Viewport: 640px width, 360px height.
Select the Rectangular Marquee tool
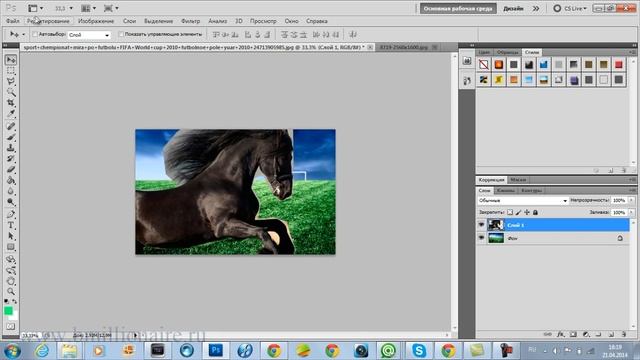pos(11,71)
